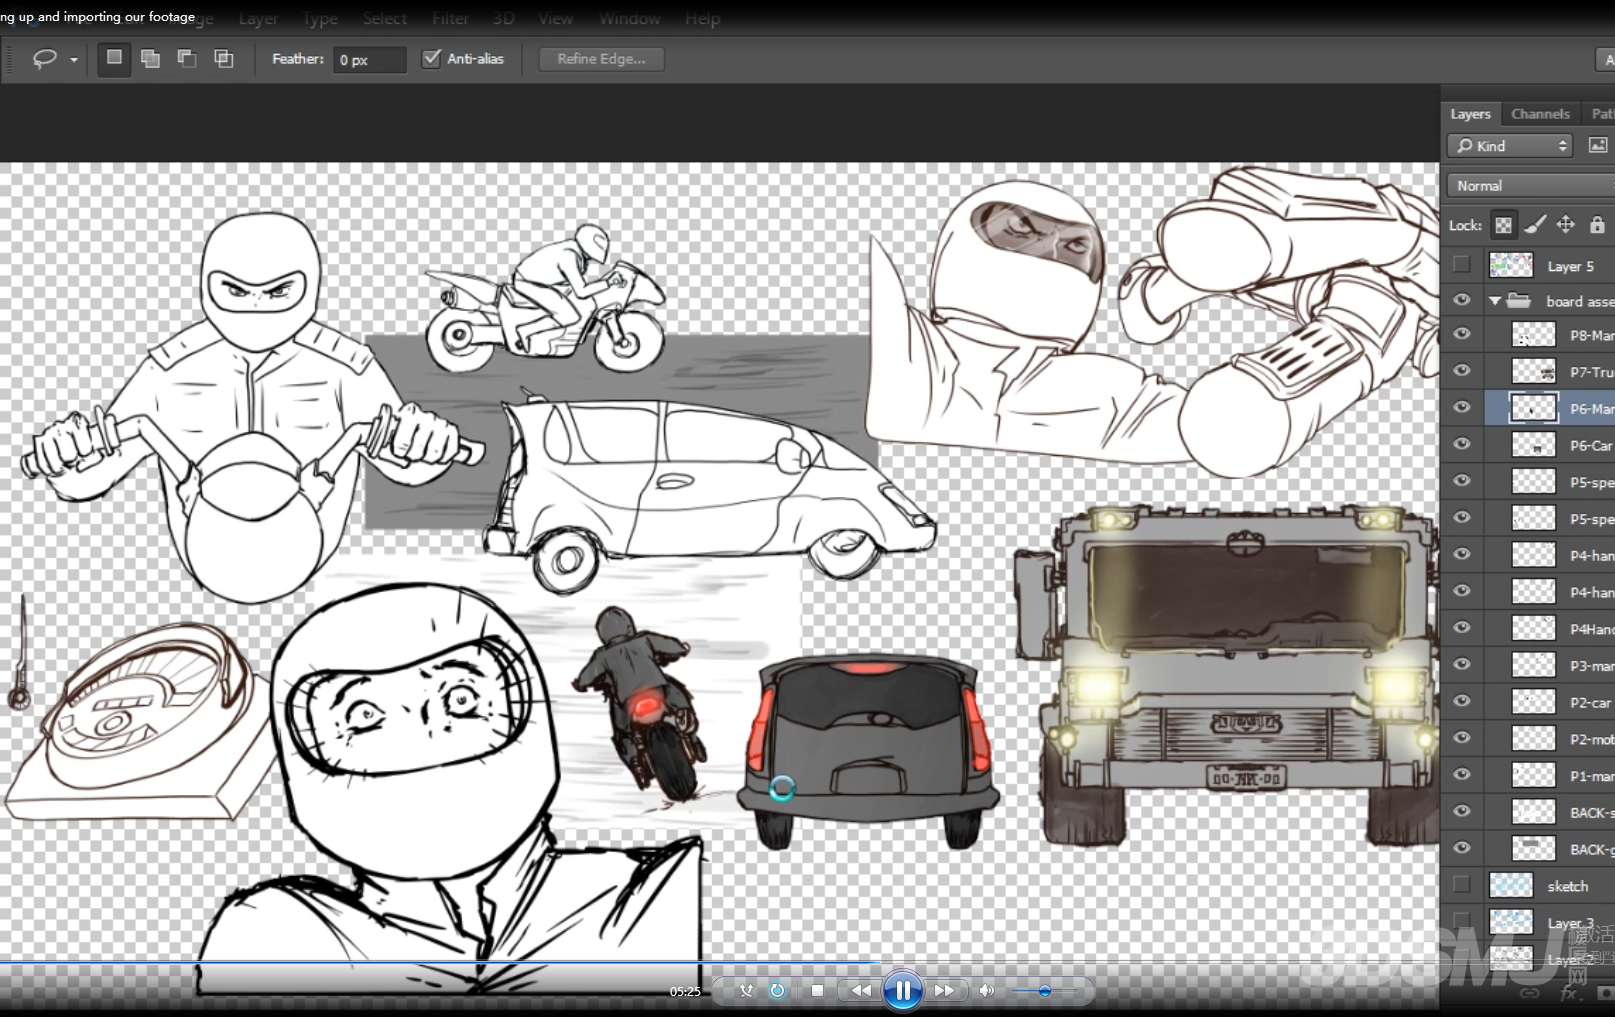This screenshot has width=1615, height=1017.
Task: Open the Select menu
Action: click(385, 19)
